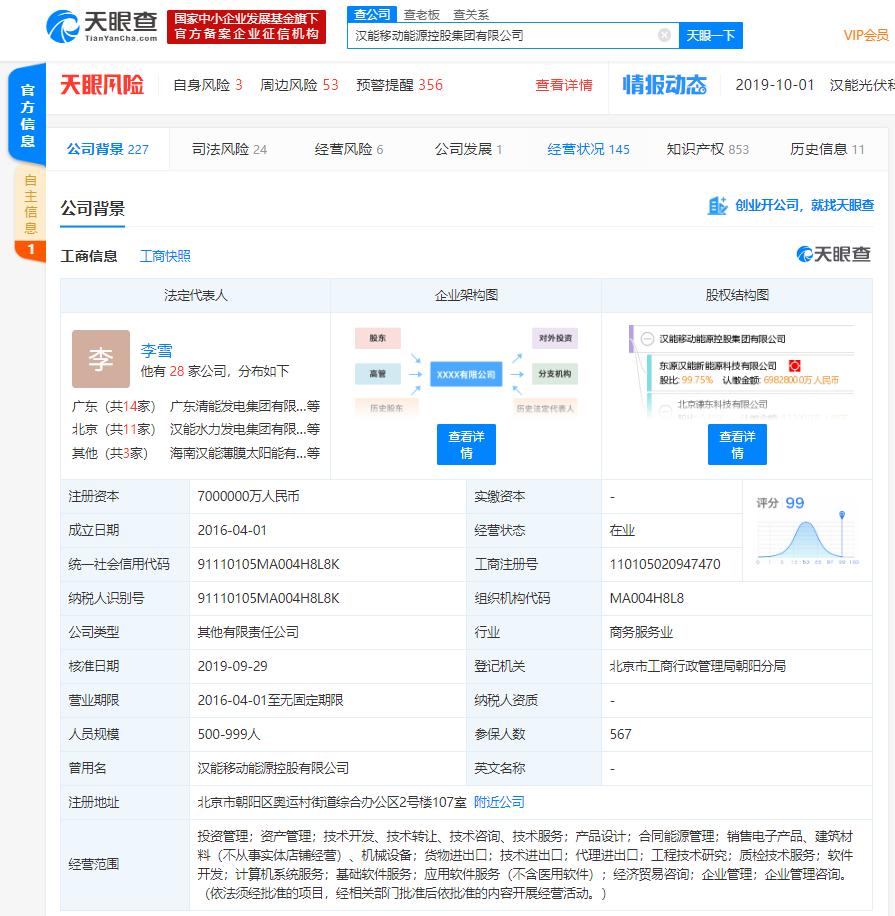
Task: Select the 查关系 search tab
Action: [x=471, y=15]
